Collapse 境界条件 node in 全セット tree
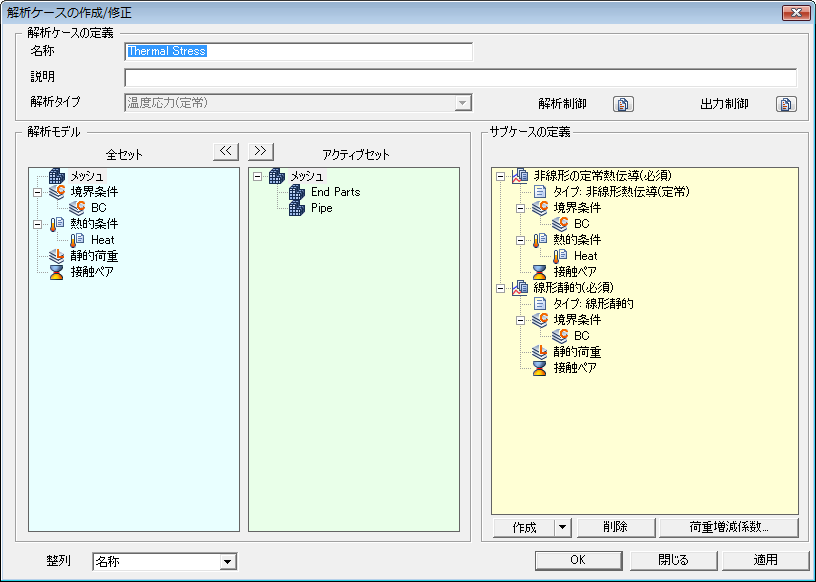 click(37, 192)
